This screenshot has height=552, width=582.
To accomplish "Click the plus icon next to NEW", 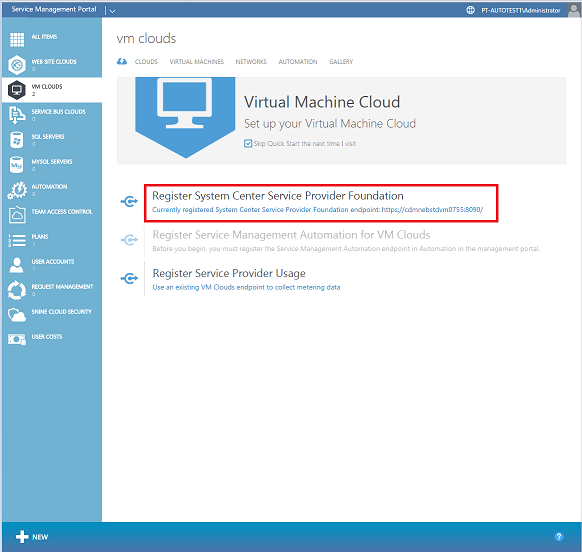I will pyautogui.click(x=22, y=536).
